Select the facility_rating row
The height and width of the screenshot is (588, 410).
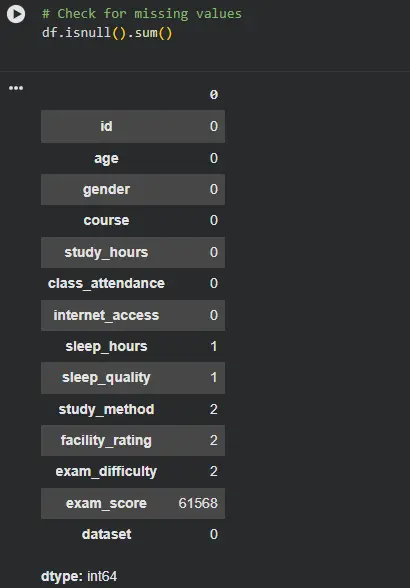tap(133, 441)
